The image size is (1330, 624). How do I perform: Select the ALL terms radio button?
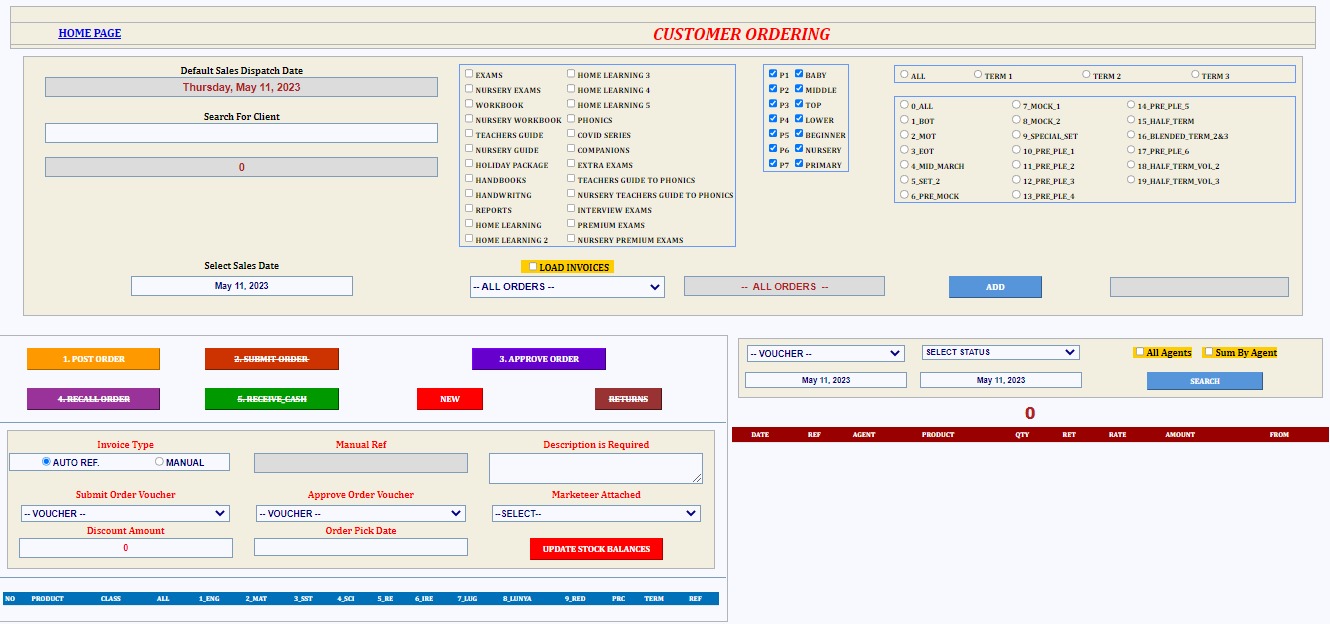(905, 74)
